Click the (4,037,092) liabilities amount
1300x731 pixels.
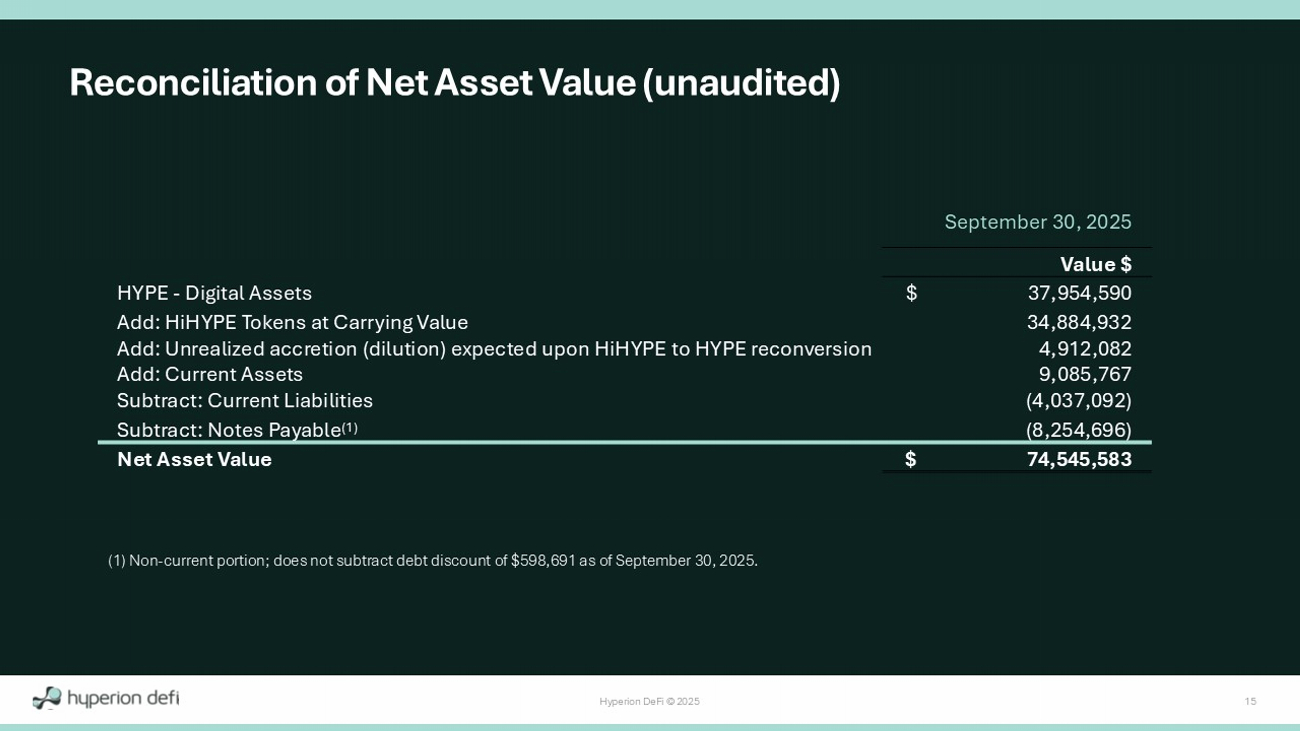[x=1078, y=400]
